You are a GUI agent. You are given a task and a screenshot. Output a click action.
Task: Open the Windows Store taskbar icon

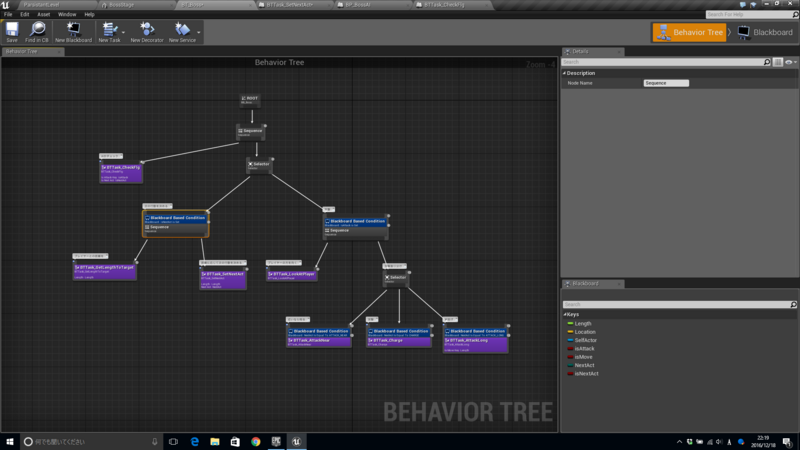pos(235,441)
